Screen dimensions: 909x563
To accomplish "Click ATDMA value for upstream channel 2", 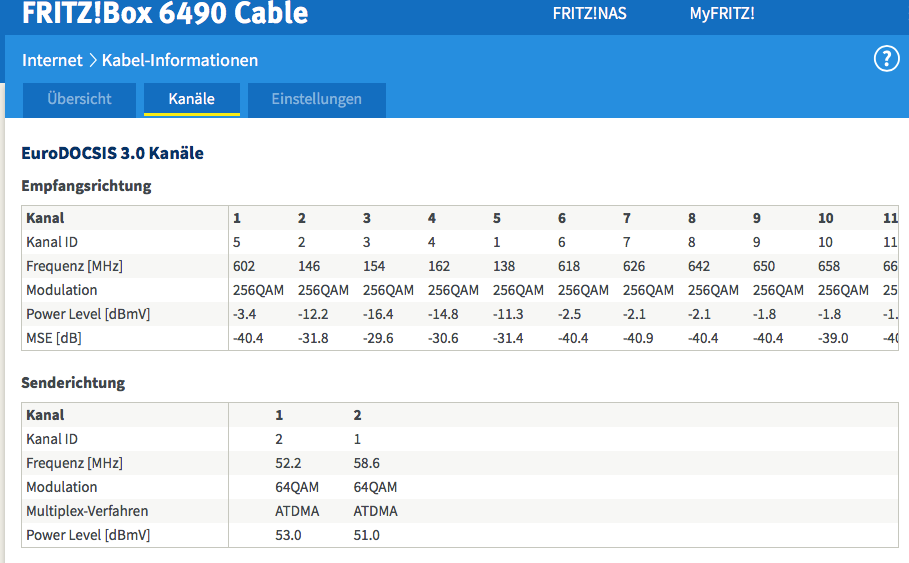I will [x=376, y=511].
